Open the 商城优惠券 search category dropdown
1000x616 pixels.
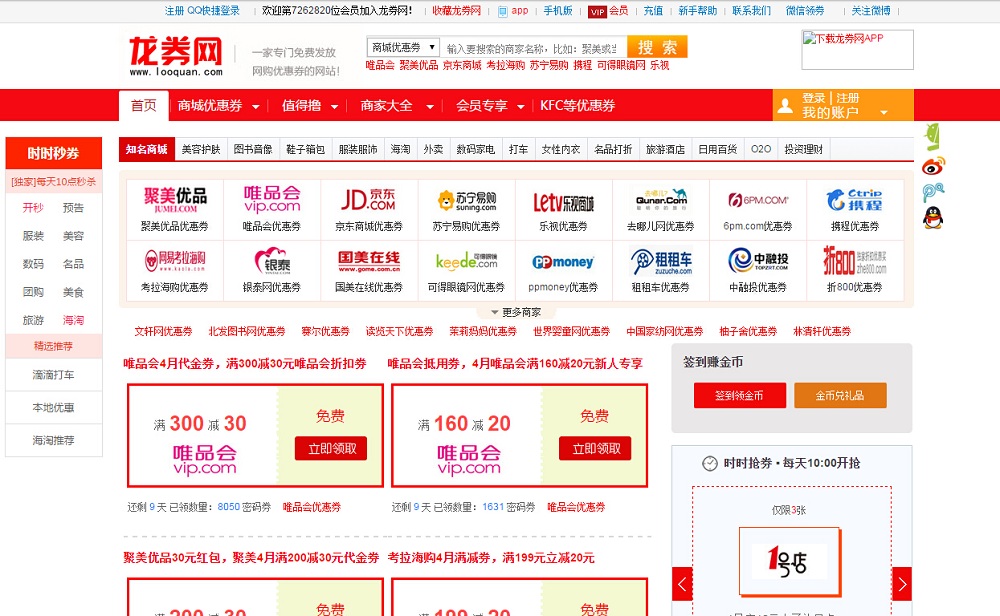403,47
